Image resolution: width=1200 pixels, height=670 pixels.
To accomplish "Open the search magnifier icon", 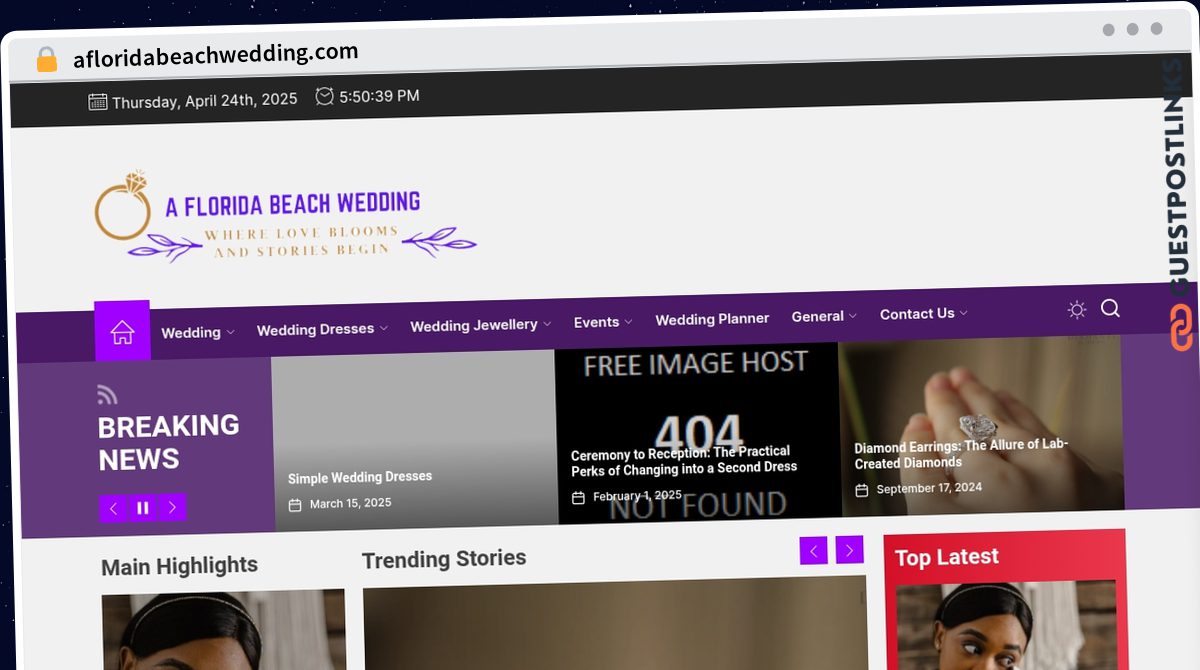I will coord(1110,310).
